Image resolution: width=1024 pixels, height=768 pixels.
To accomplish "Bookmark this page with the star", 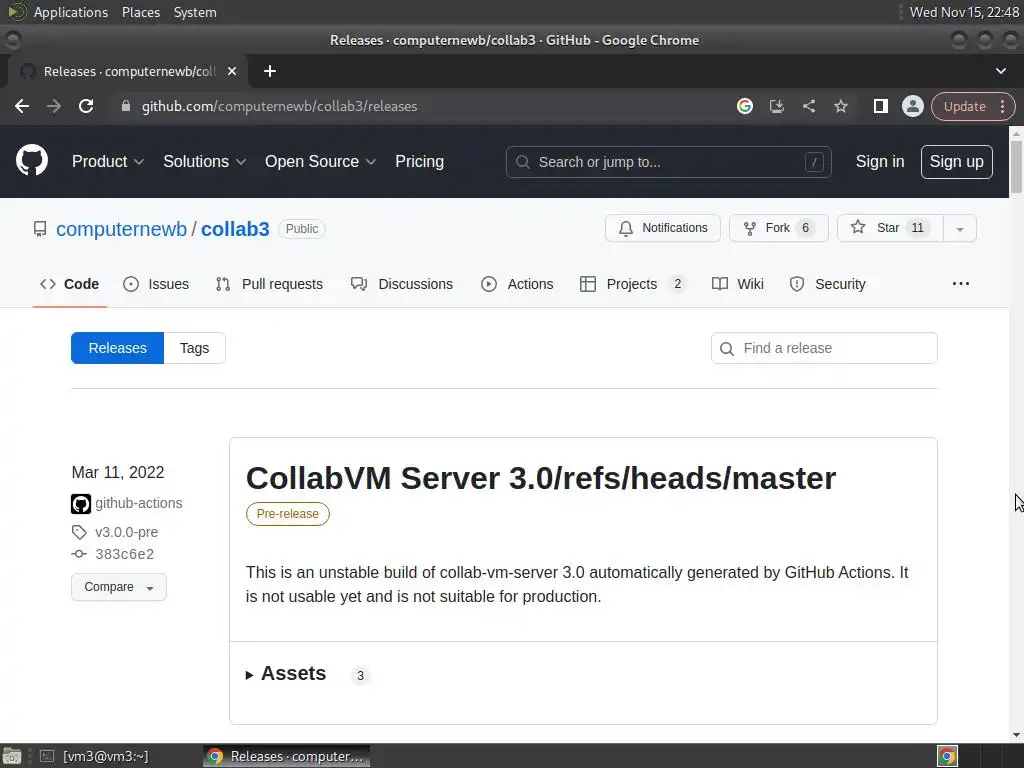I will 840,106.
